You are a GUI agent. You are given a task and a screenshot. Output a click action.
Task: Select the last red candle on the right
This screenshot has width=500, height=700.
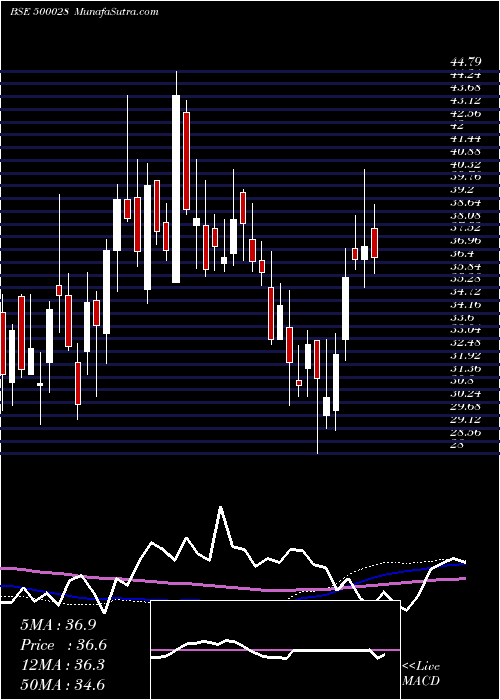(x=374, y=243)
